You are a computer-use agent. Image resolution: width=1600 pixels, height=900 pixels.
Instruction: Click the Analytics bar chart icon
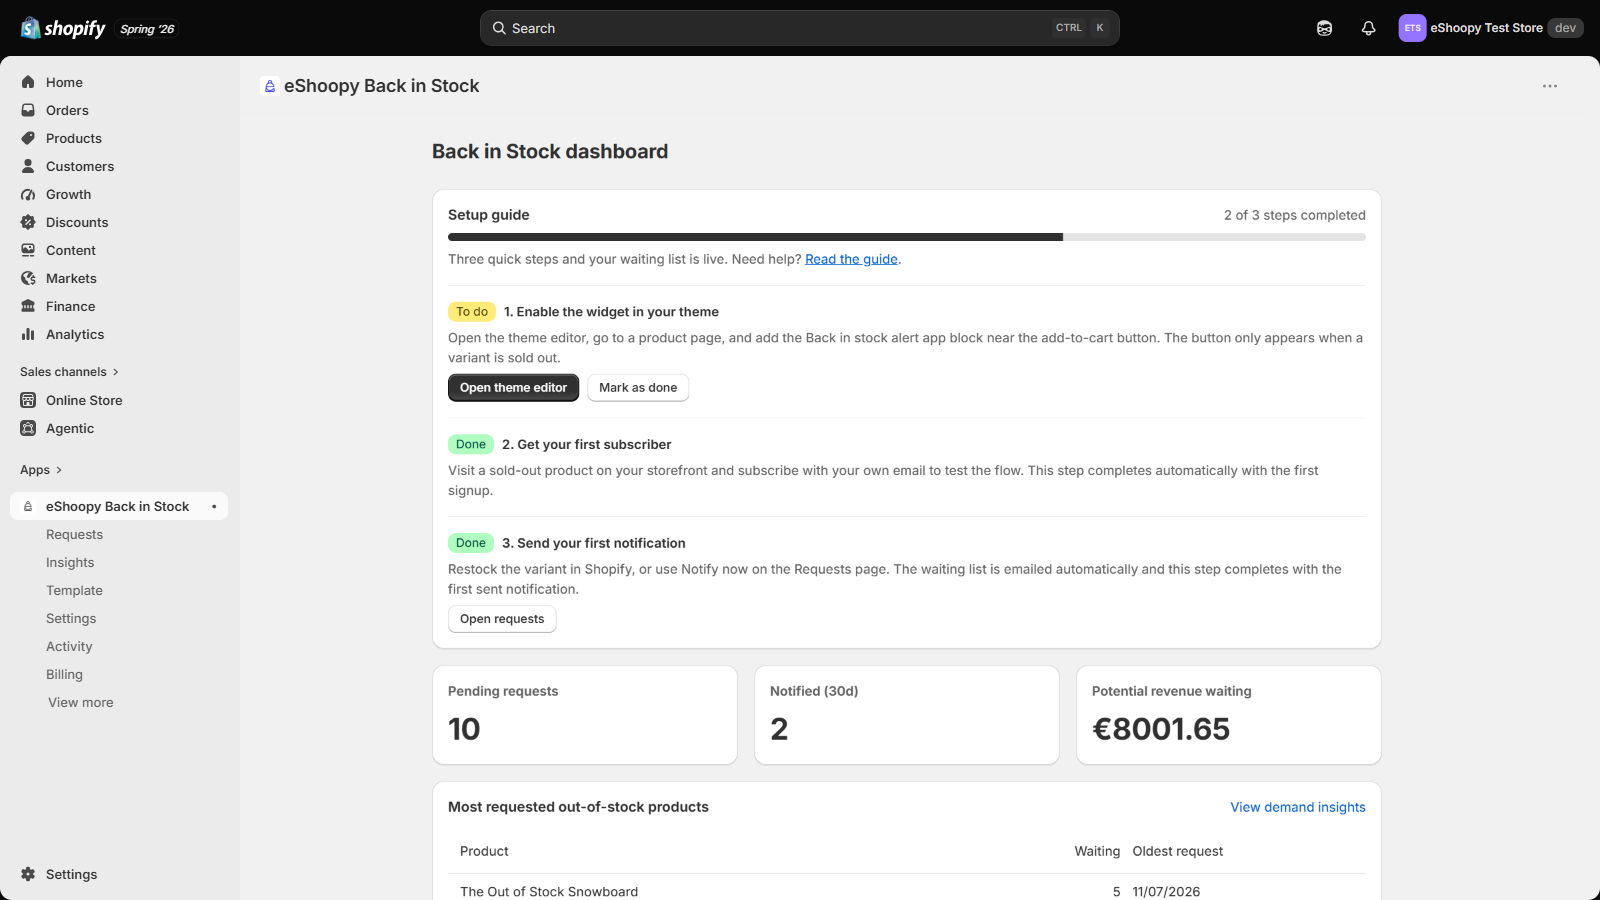28,334
